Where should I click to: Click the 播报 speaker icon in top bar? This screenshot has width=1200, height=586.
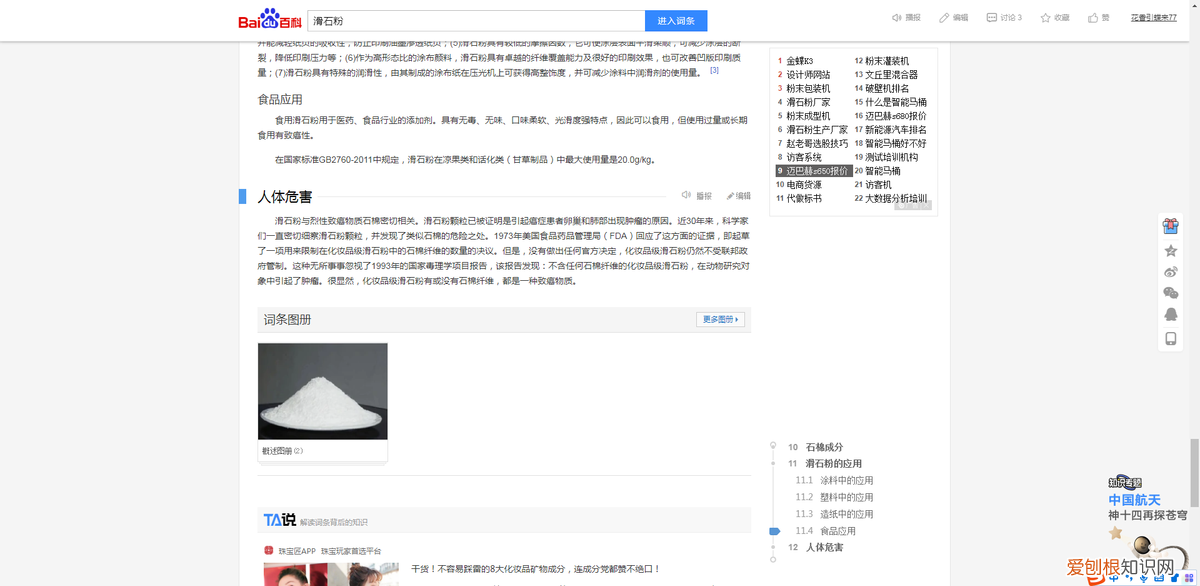coord(896,18)
